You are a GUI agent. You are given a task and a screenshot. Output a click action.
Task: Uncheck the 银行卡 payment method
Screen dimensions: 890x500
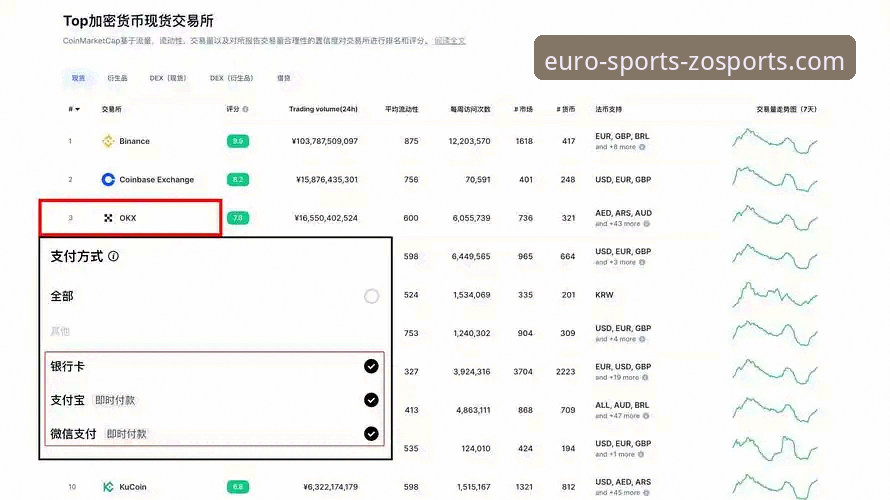pyautogui.click(x=371, y=366)
